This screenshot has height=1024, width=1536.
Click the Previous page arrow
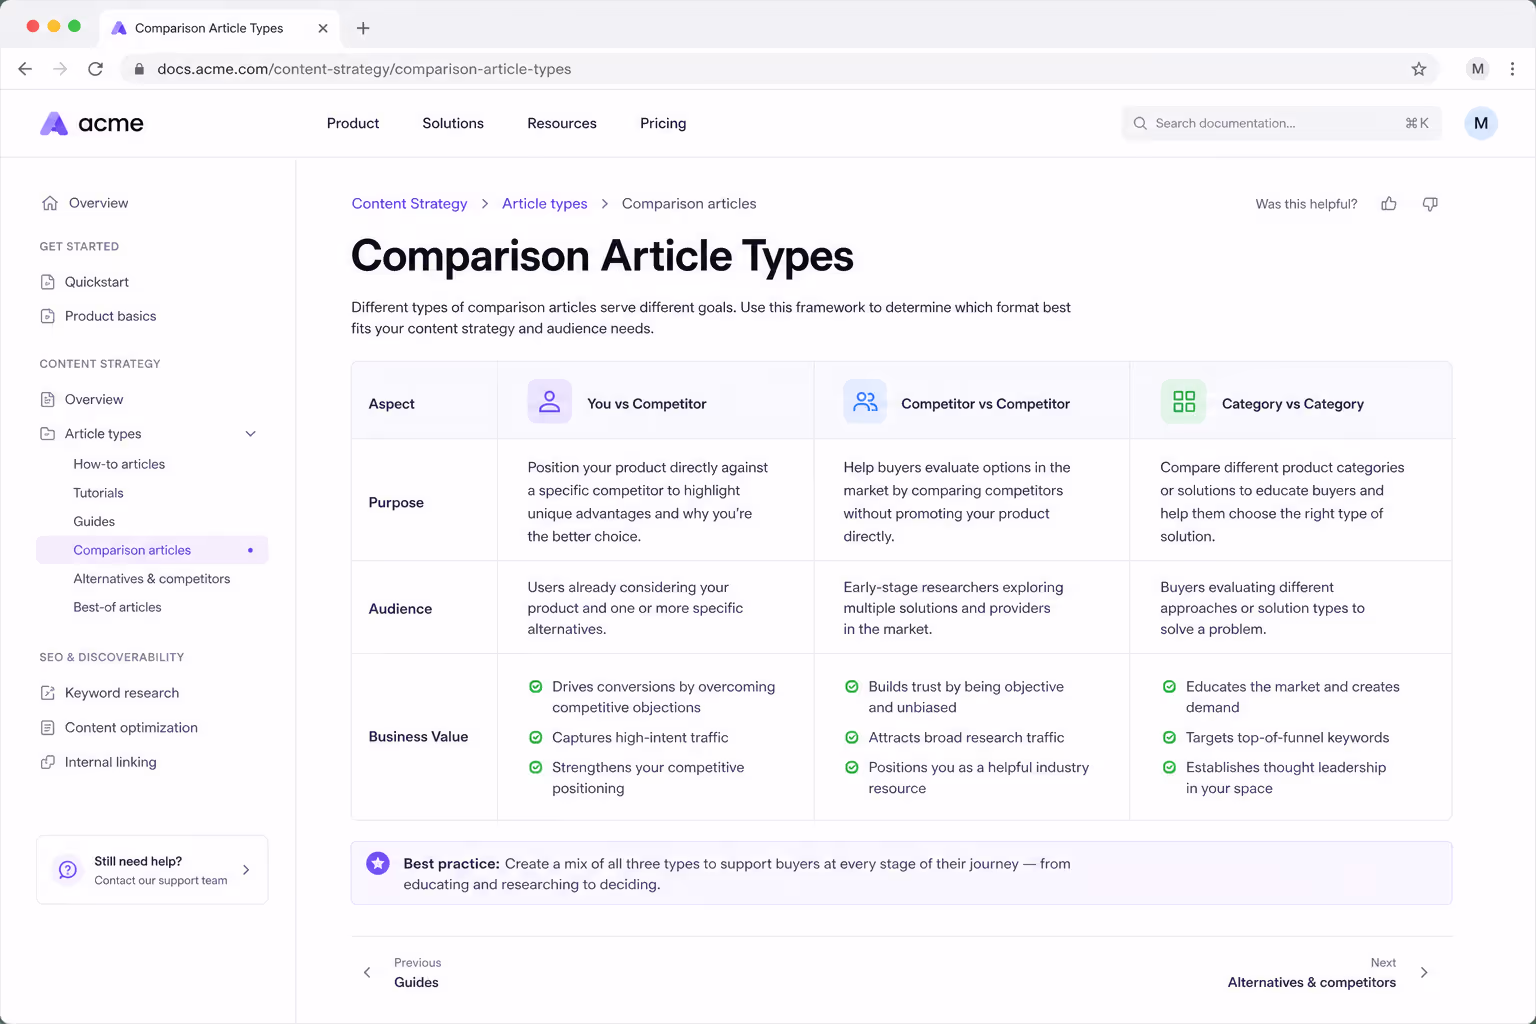click(367, 973)
